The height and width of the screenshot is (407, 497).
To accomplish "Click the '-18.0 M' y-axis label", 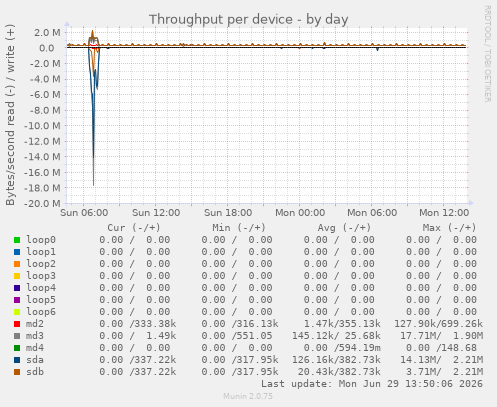I will pos(42,188).
